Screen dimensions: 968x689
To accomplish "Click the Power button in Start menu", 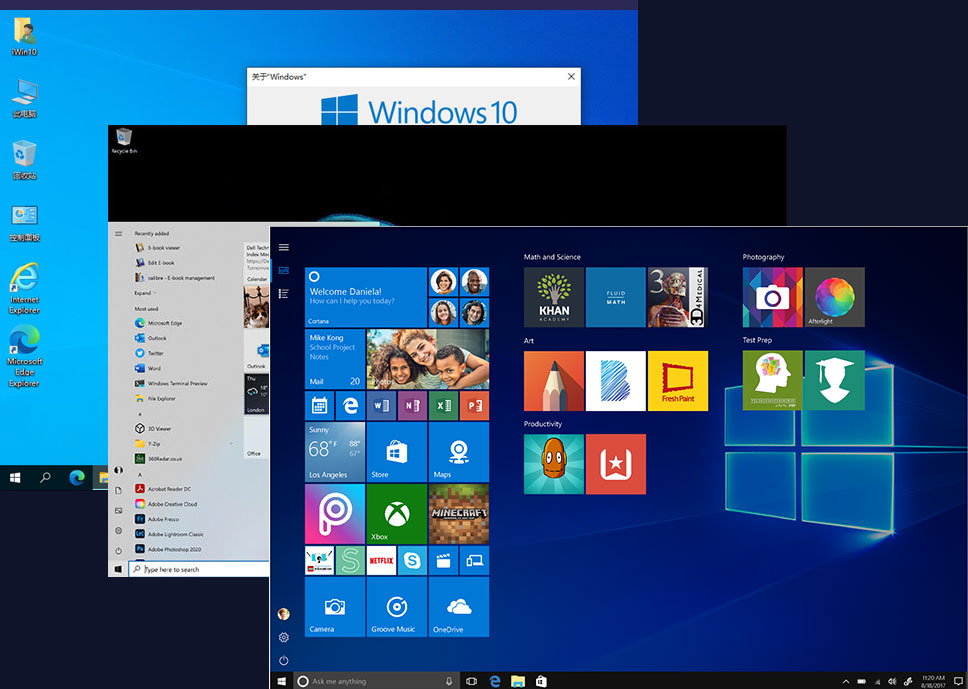I will pyautogui.click(x=284, y=660).
